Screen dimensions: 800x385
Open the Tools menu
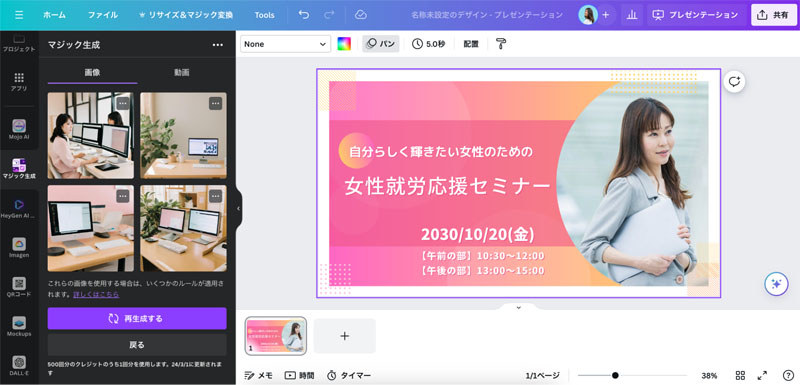[264, 15]
